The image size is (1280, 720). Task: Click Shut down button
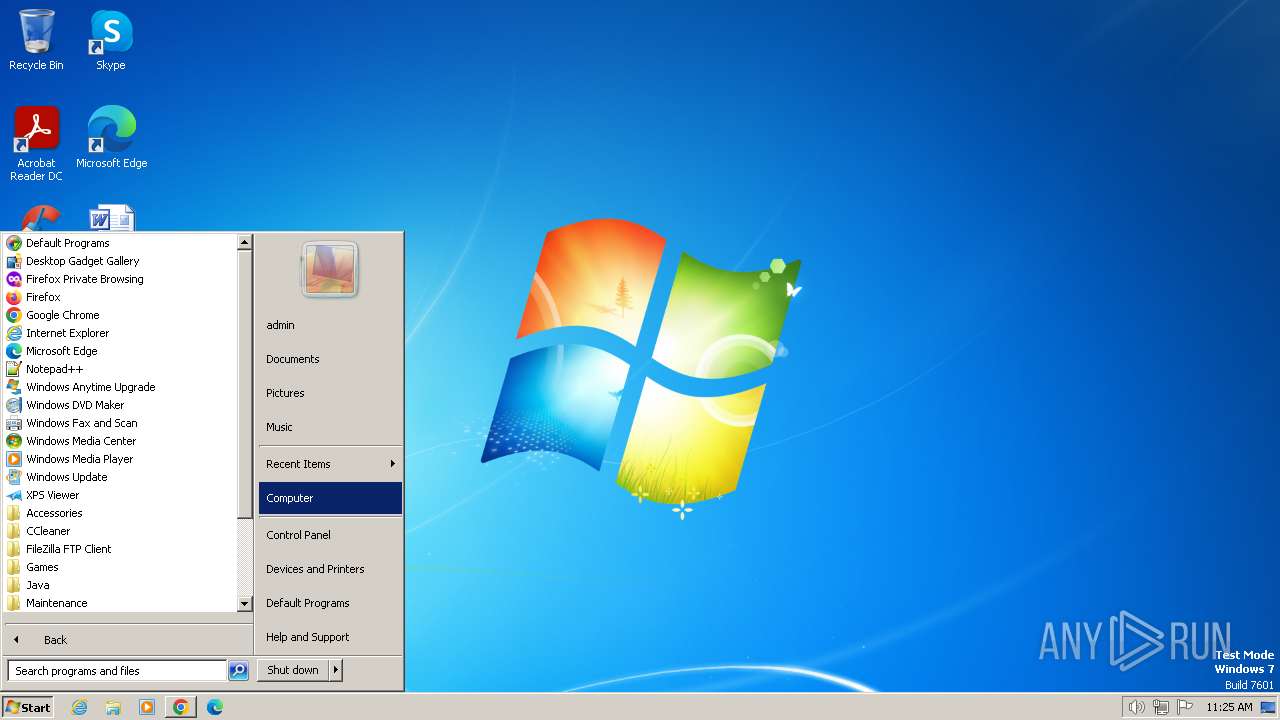click(293, 670)
